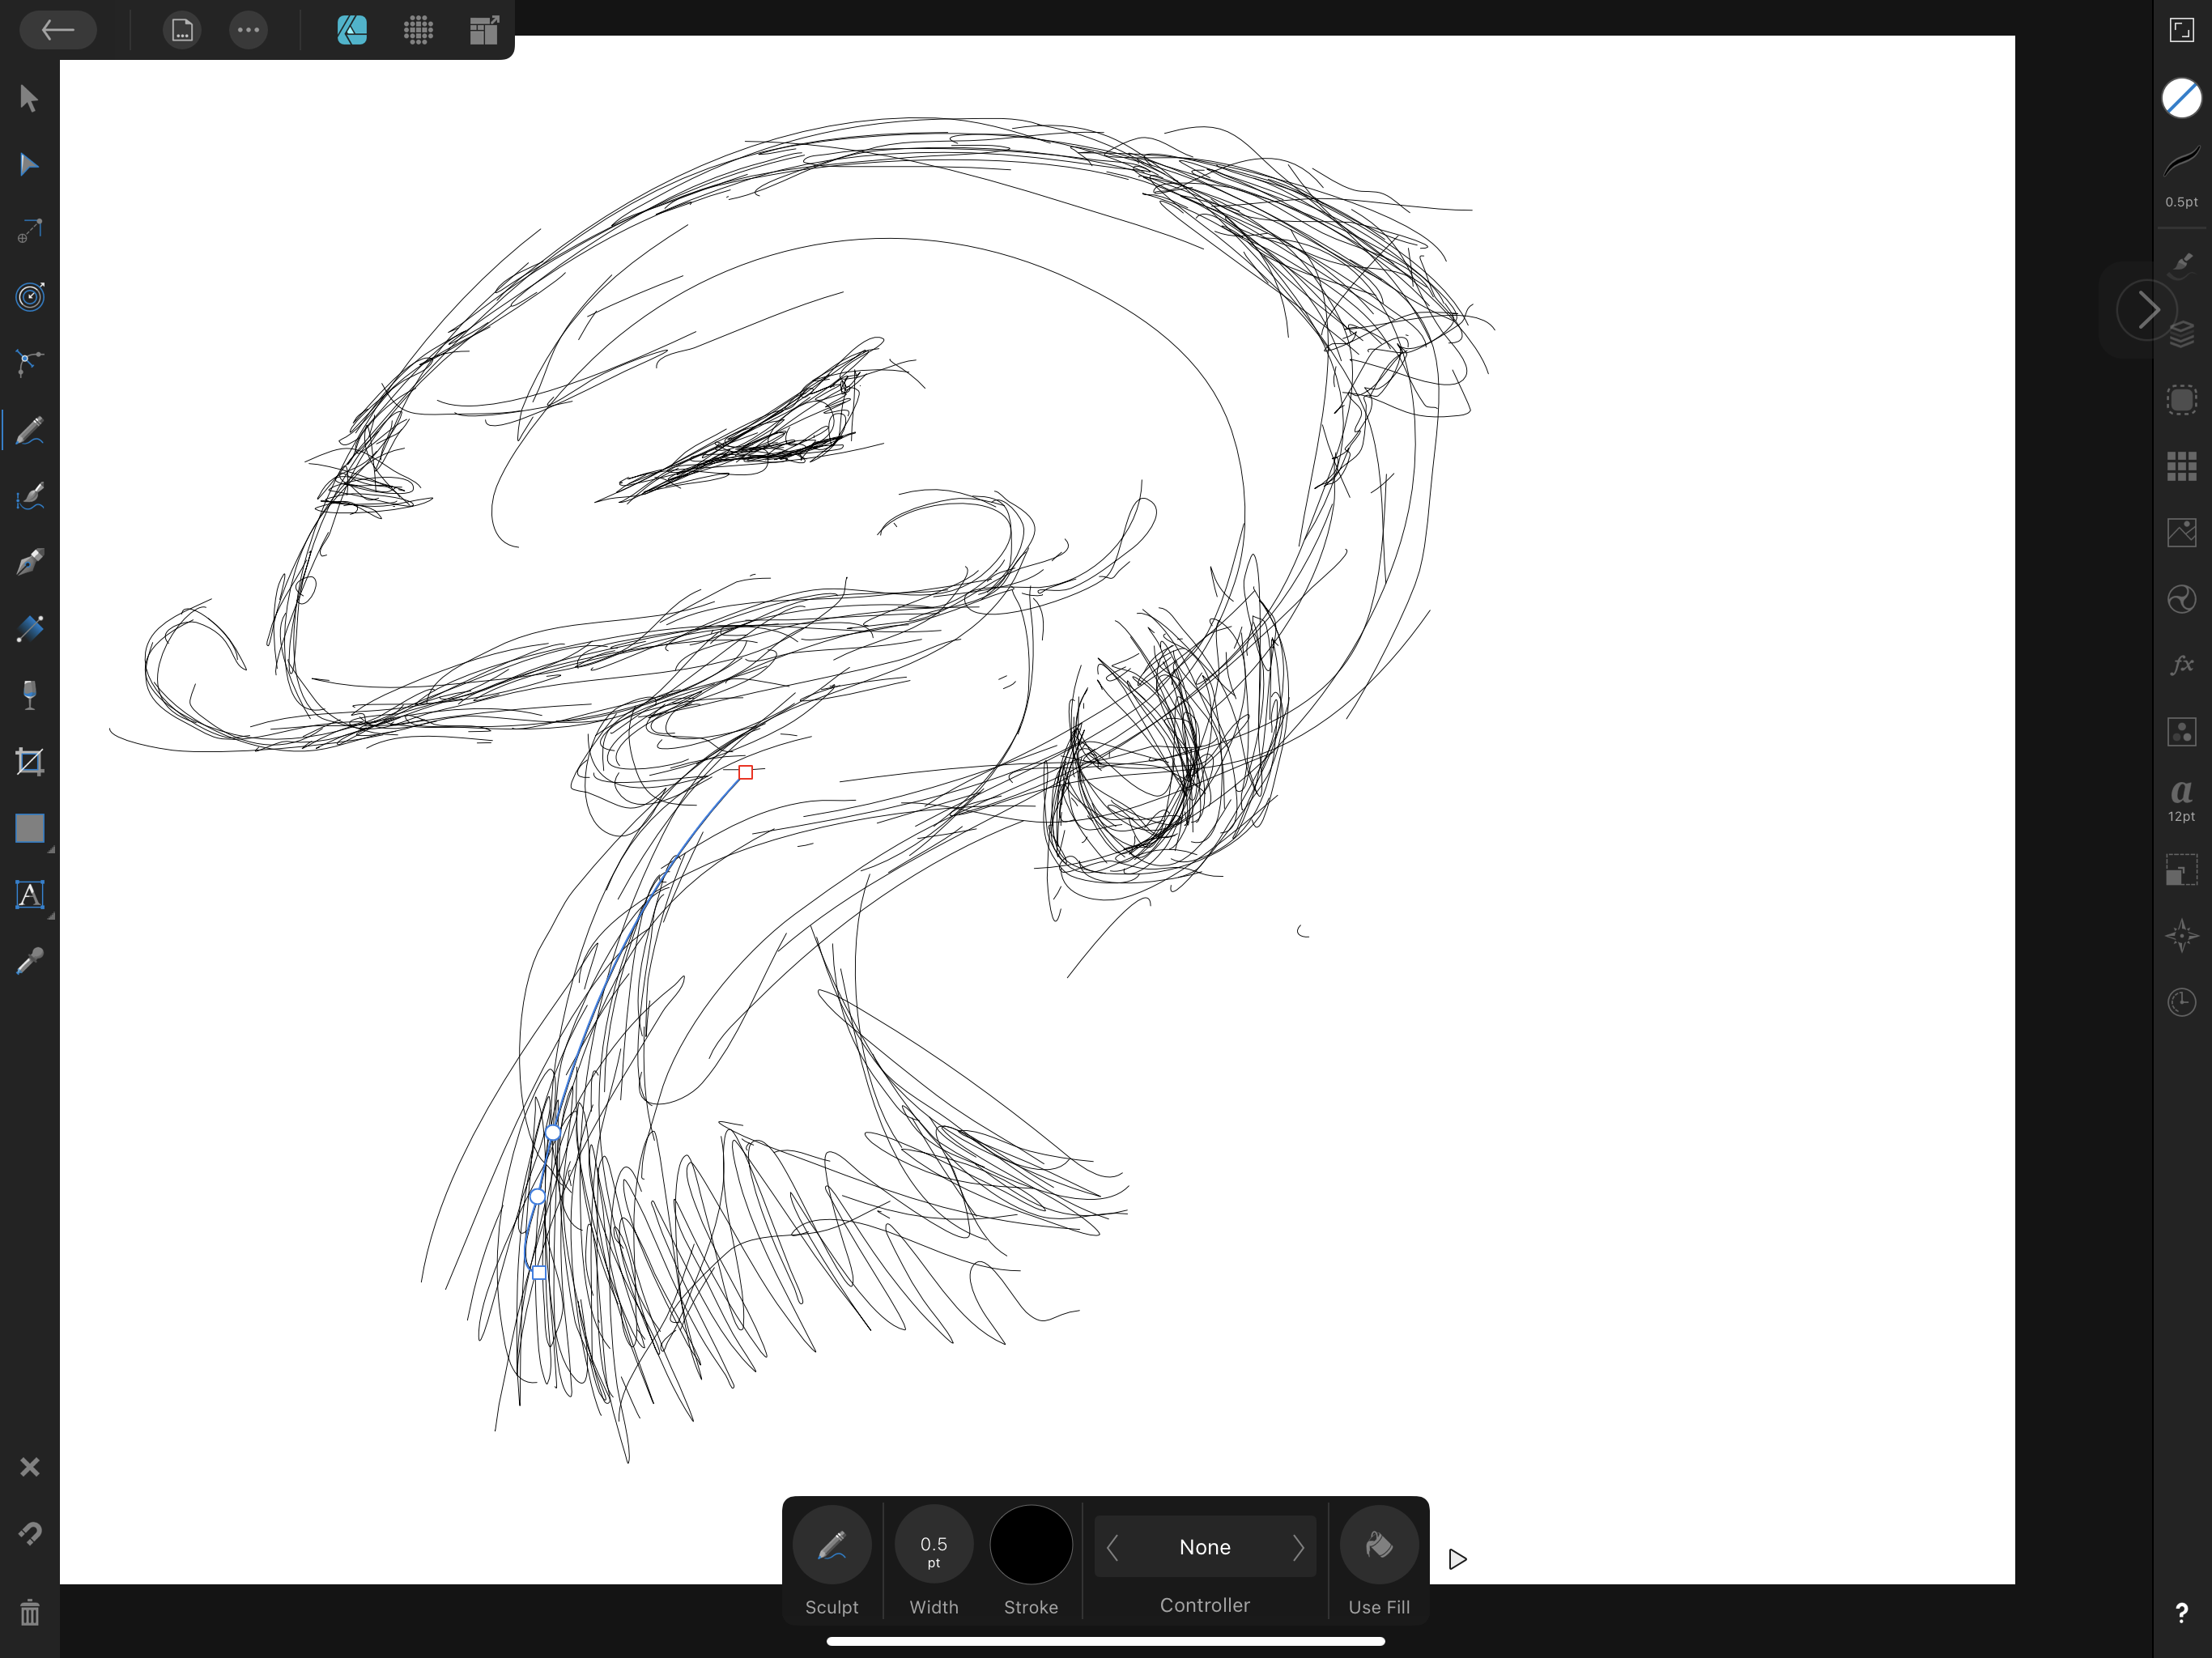
Task: Select the Artistic Text tool
Action: (29, 895)
